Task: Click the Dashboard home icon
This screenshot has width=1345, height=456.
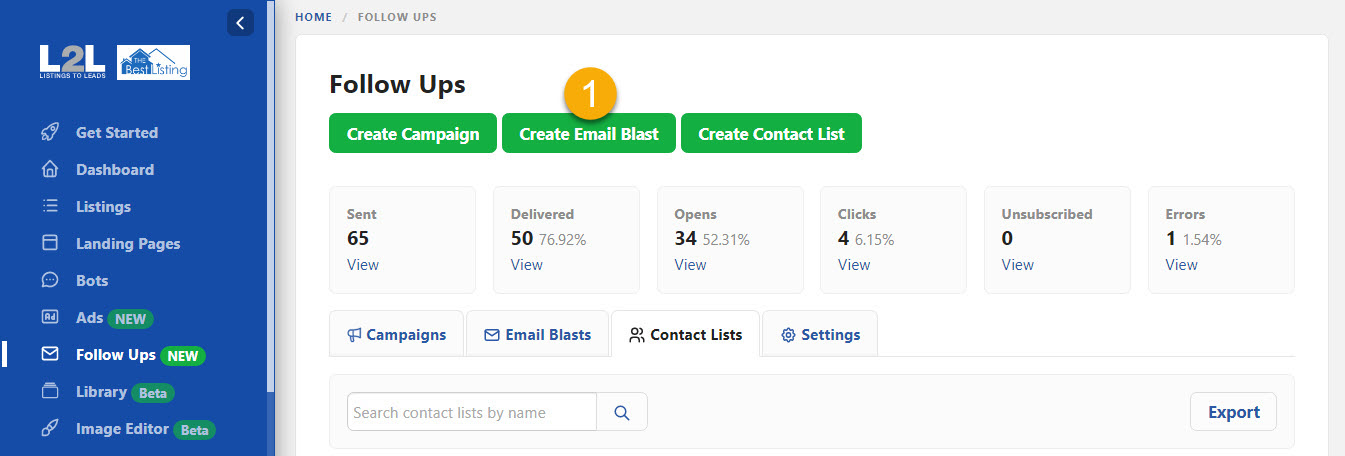Action: tap(50, 169)
